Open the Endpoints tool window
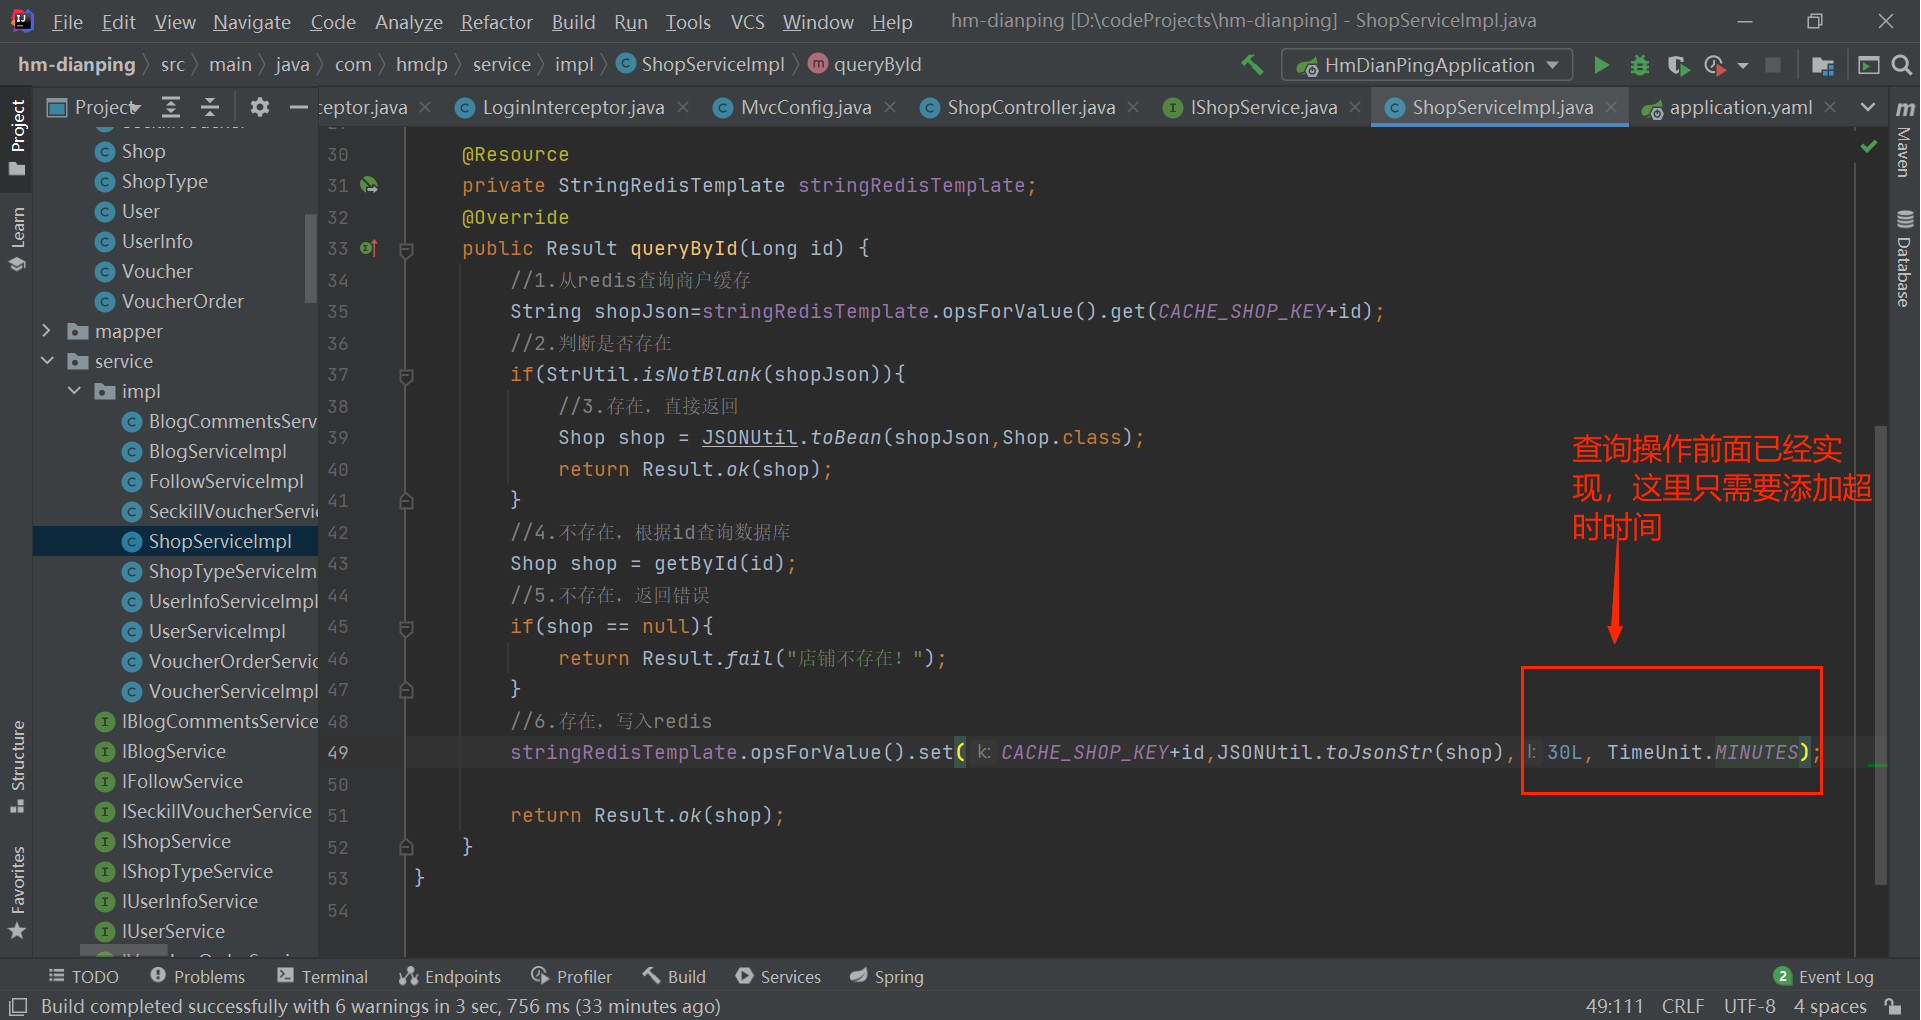 coord(450,976)
